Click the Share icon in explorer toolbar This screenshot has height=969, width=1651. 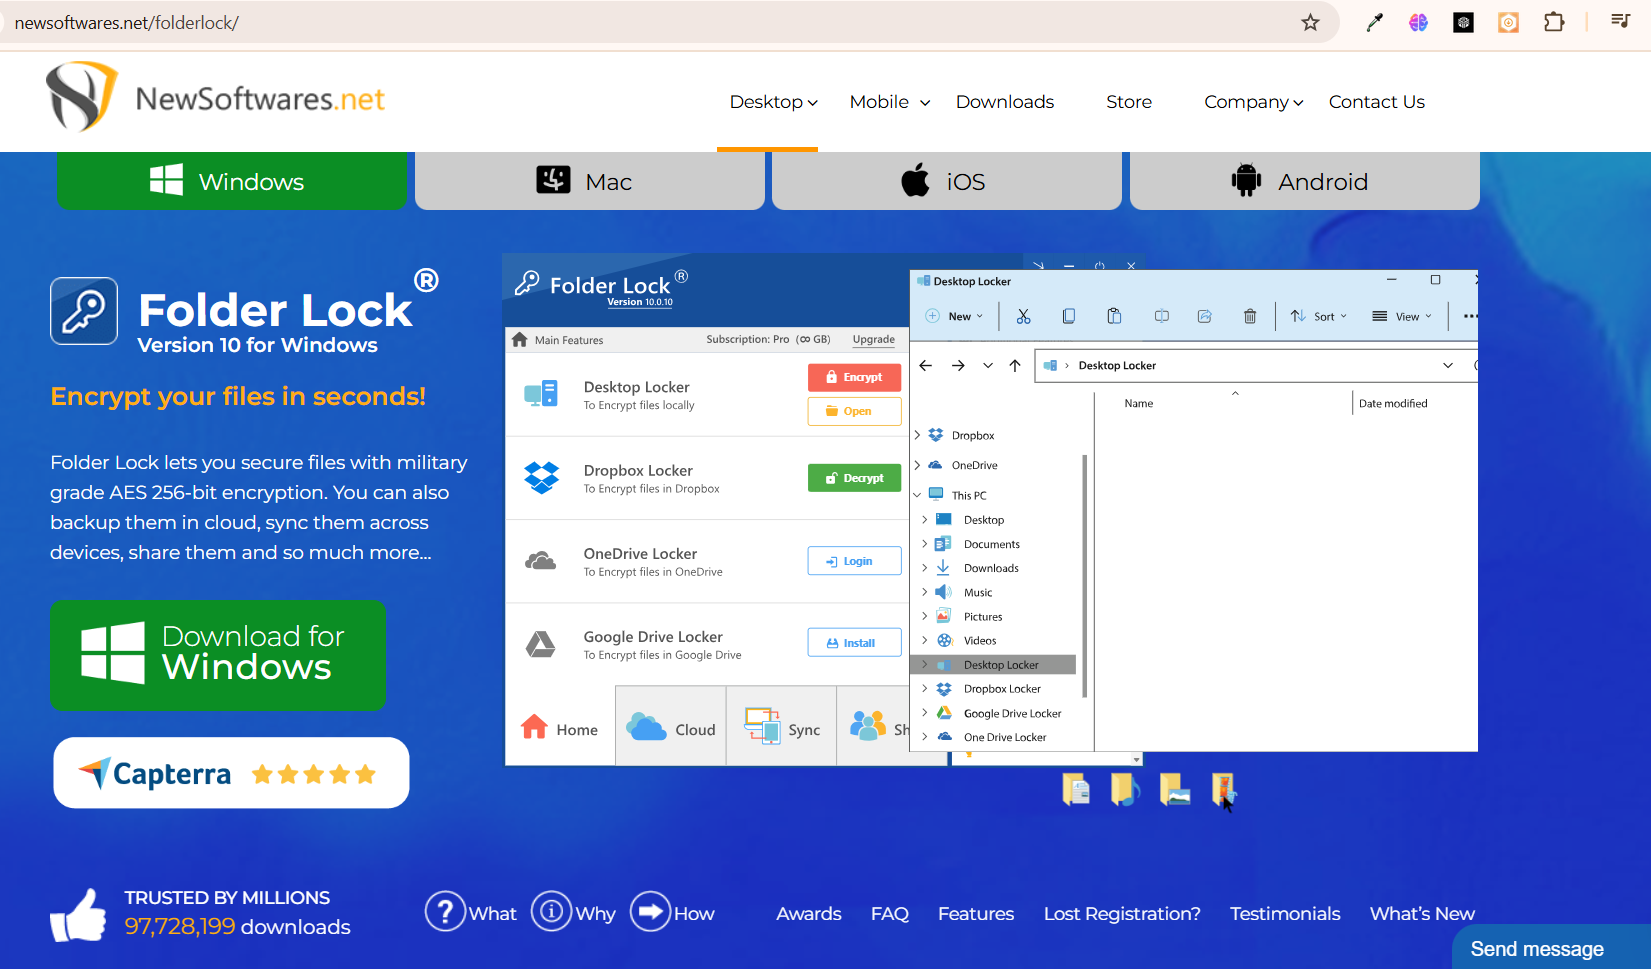1205,316
